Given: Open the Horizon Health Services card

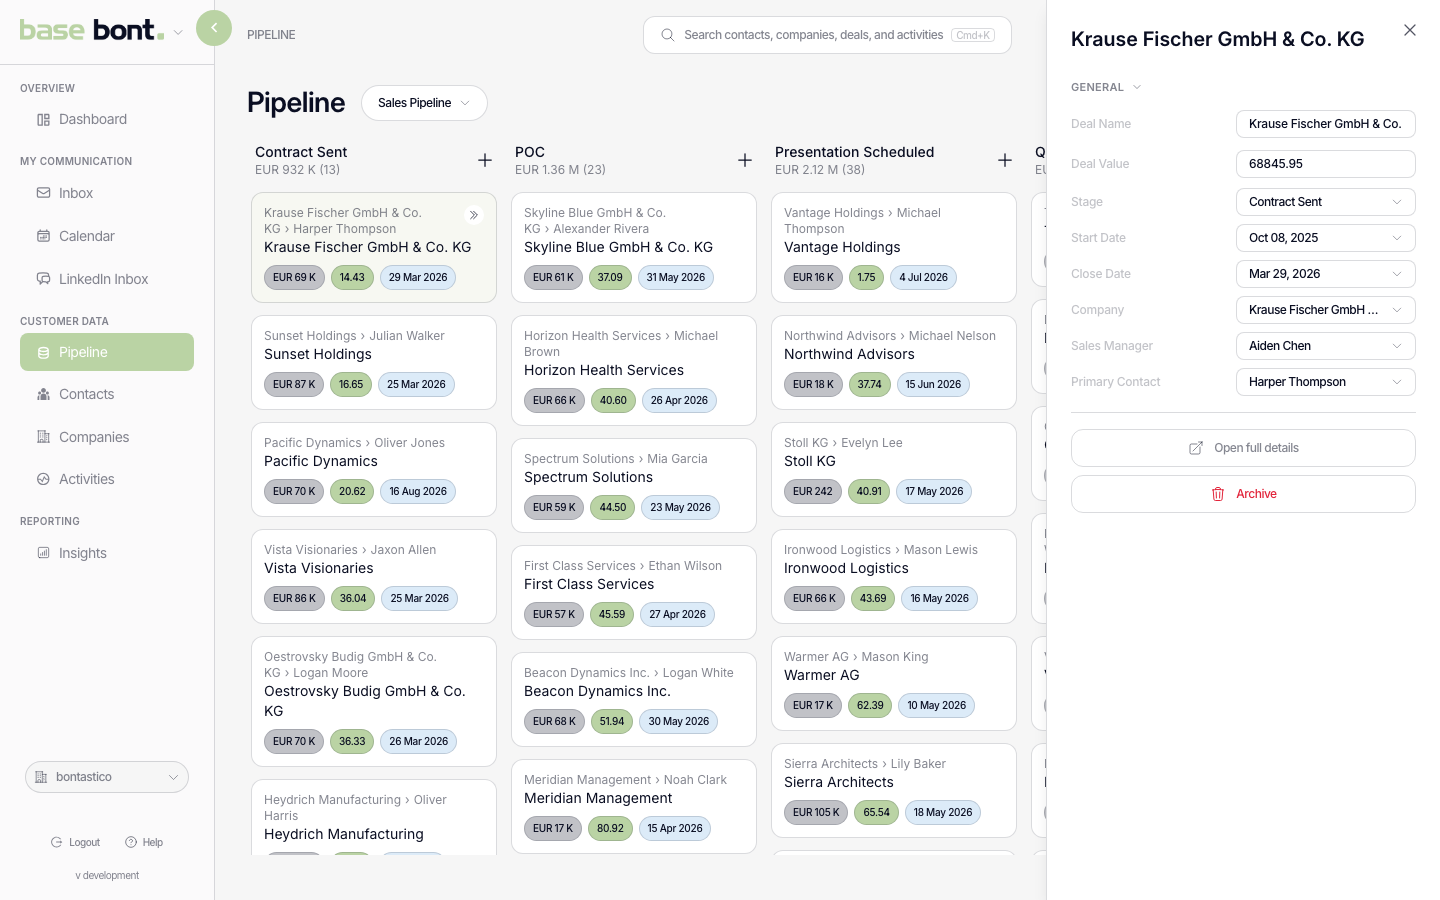Looking at the screenshot, I should (634, 370).
